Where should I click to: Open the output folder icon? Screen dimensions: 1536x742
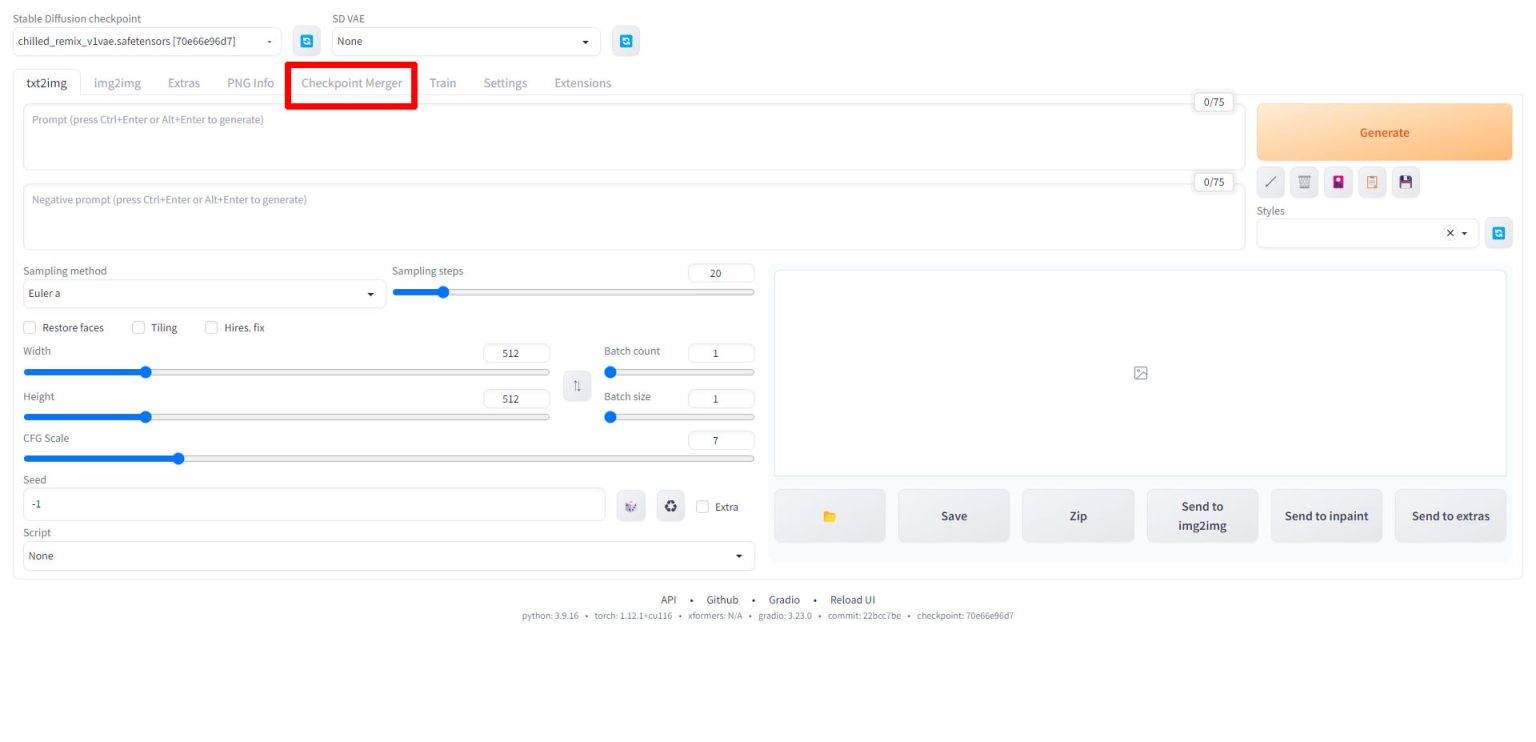[829, 515]
